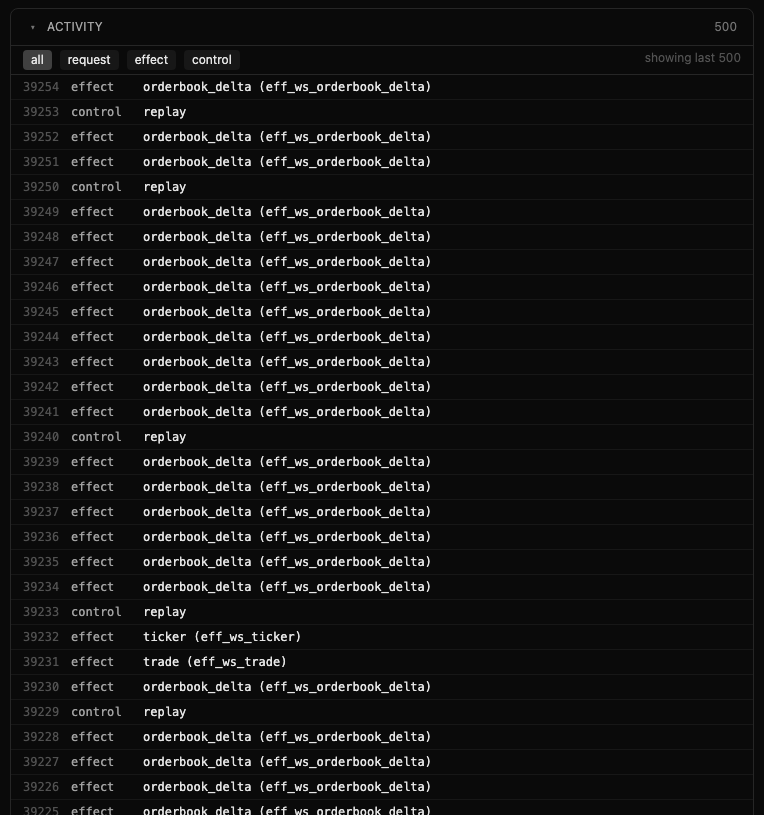Open the 500 count indicator
This screenshot has height=815, width=764.
tap(726, 27)
